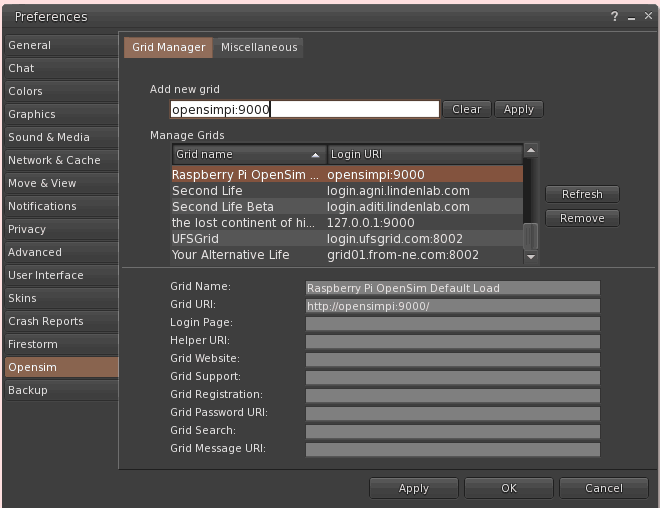Image resolution: width=660 pixels, height=508 pixels.
Task: Open the Network & Cache section
Action: (61, 160)
